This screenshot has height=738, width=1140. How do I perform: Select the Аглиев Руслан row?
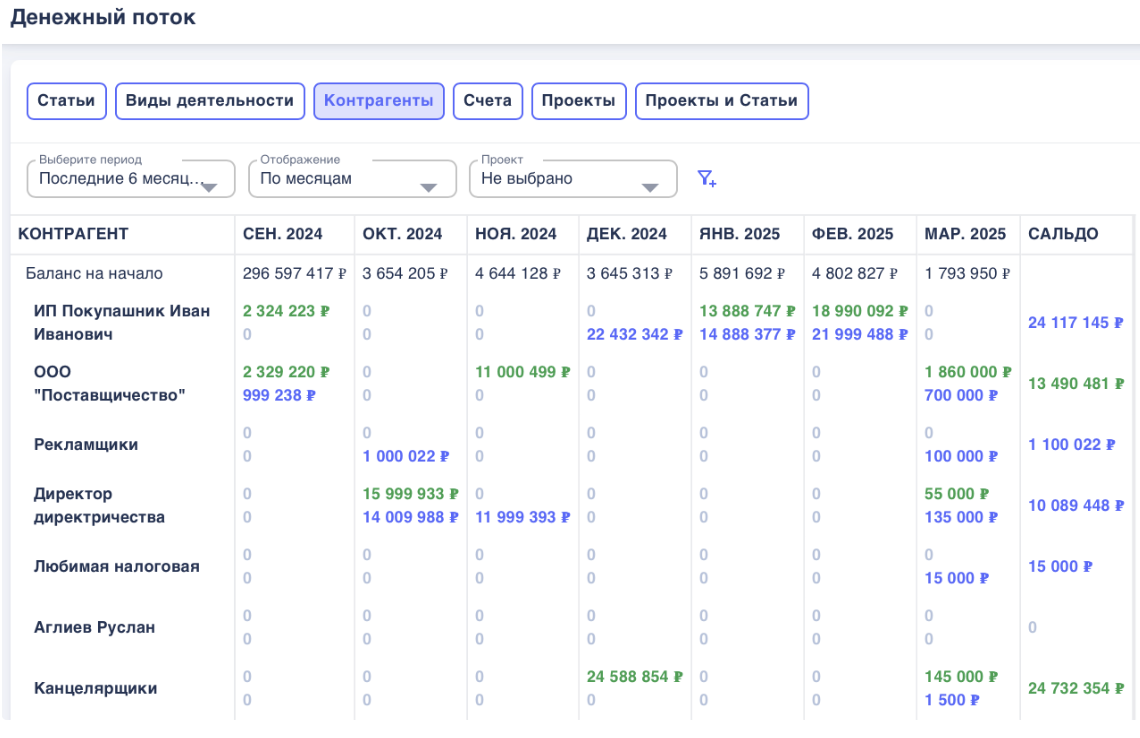coord(95,627)
